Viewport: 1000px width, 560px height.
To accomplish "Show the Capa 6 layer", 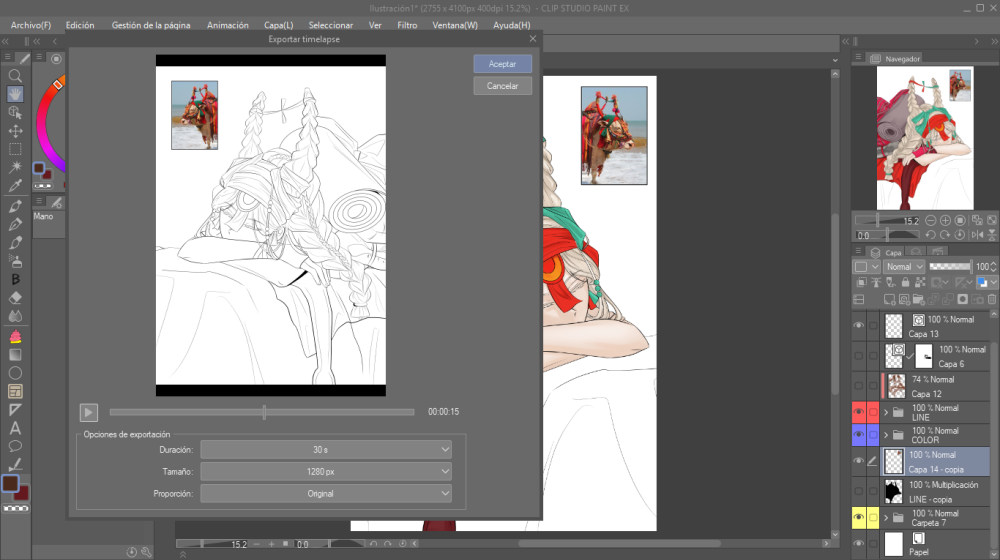I will 859,356.
